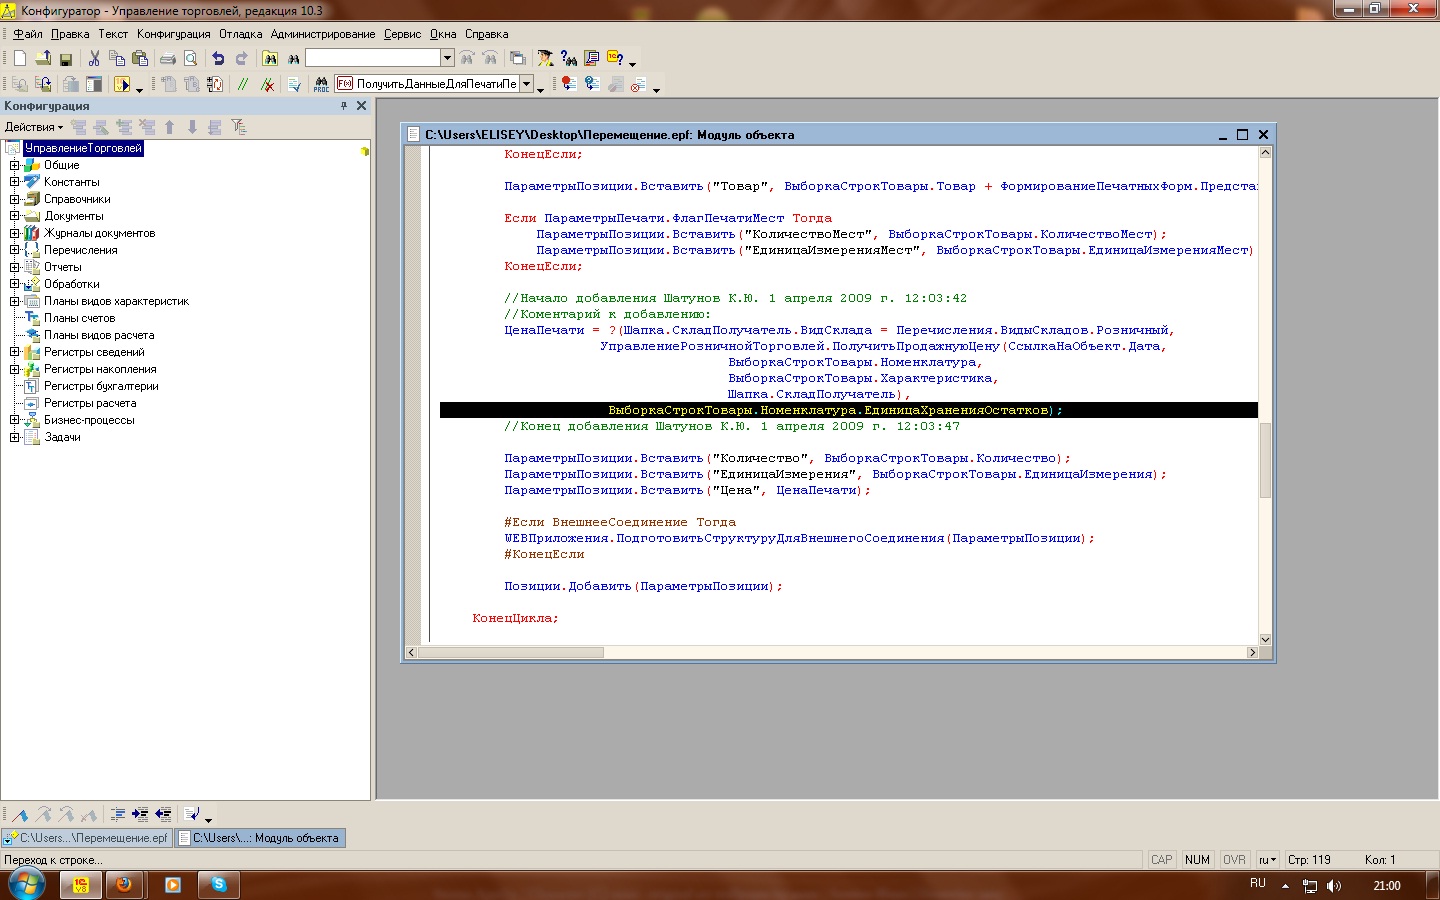Open the search text combo box dropdown

click(448, 58)
